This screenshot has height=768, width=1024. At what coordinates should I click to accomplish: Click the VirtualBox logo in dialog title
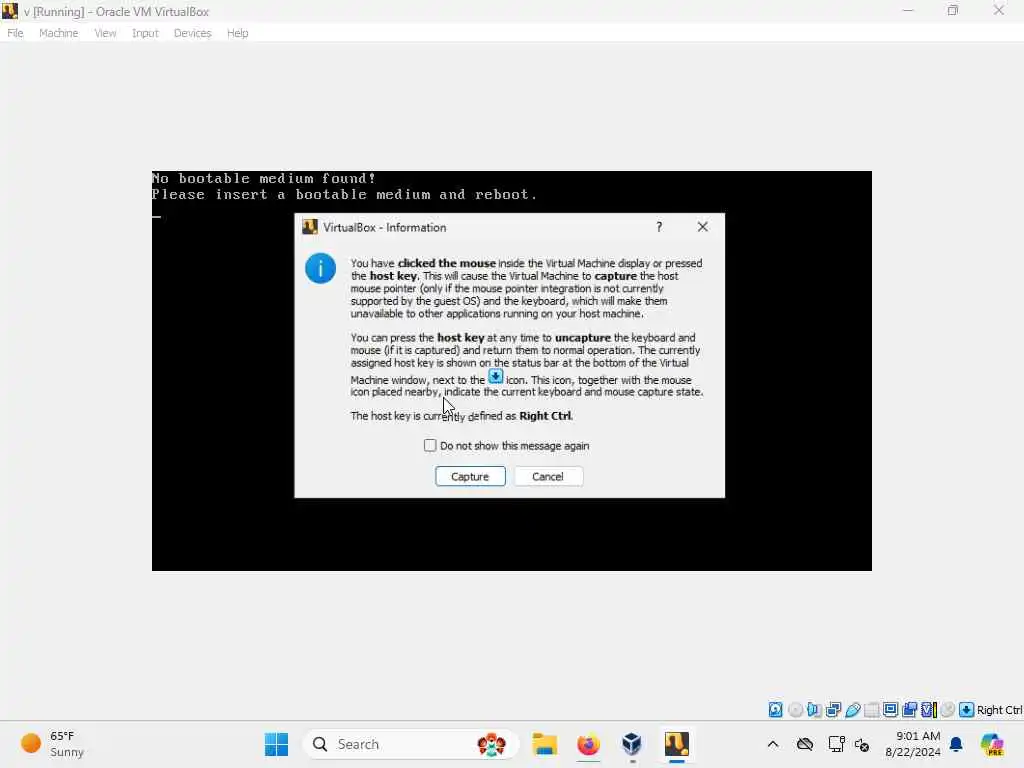pos(310,227)
